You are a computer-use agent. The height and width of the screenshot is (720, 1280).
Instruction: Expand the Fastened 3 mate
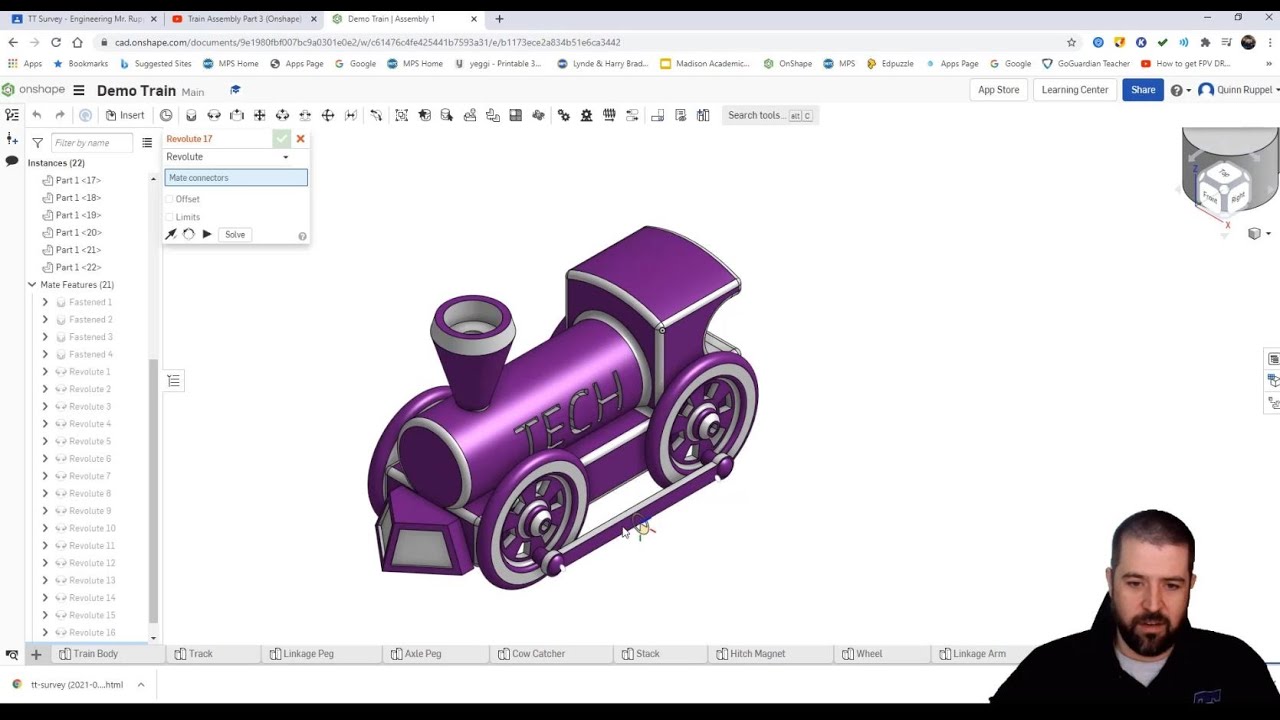click(x=45, y=337)
